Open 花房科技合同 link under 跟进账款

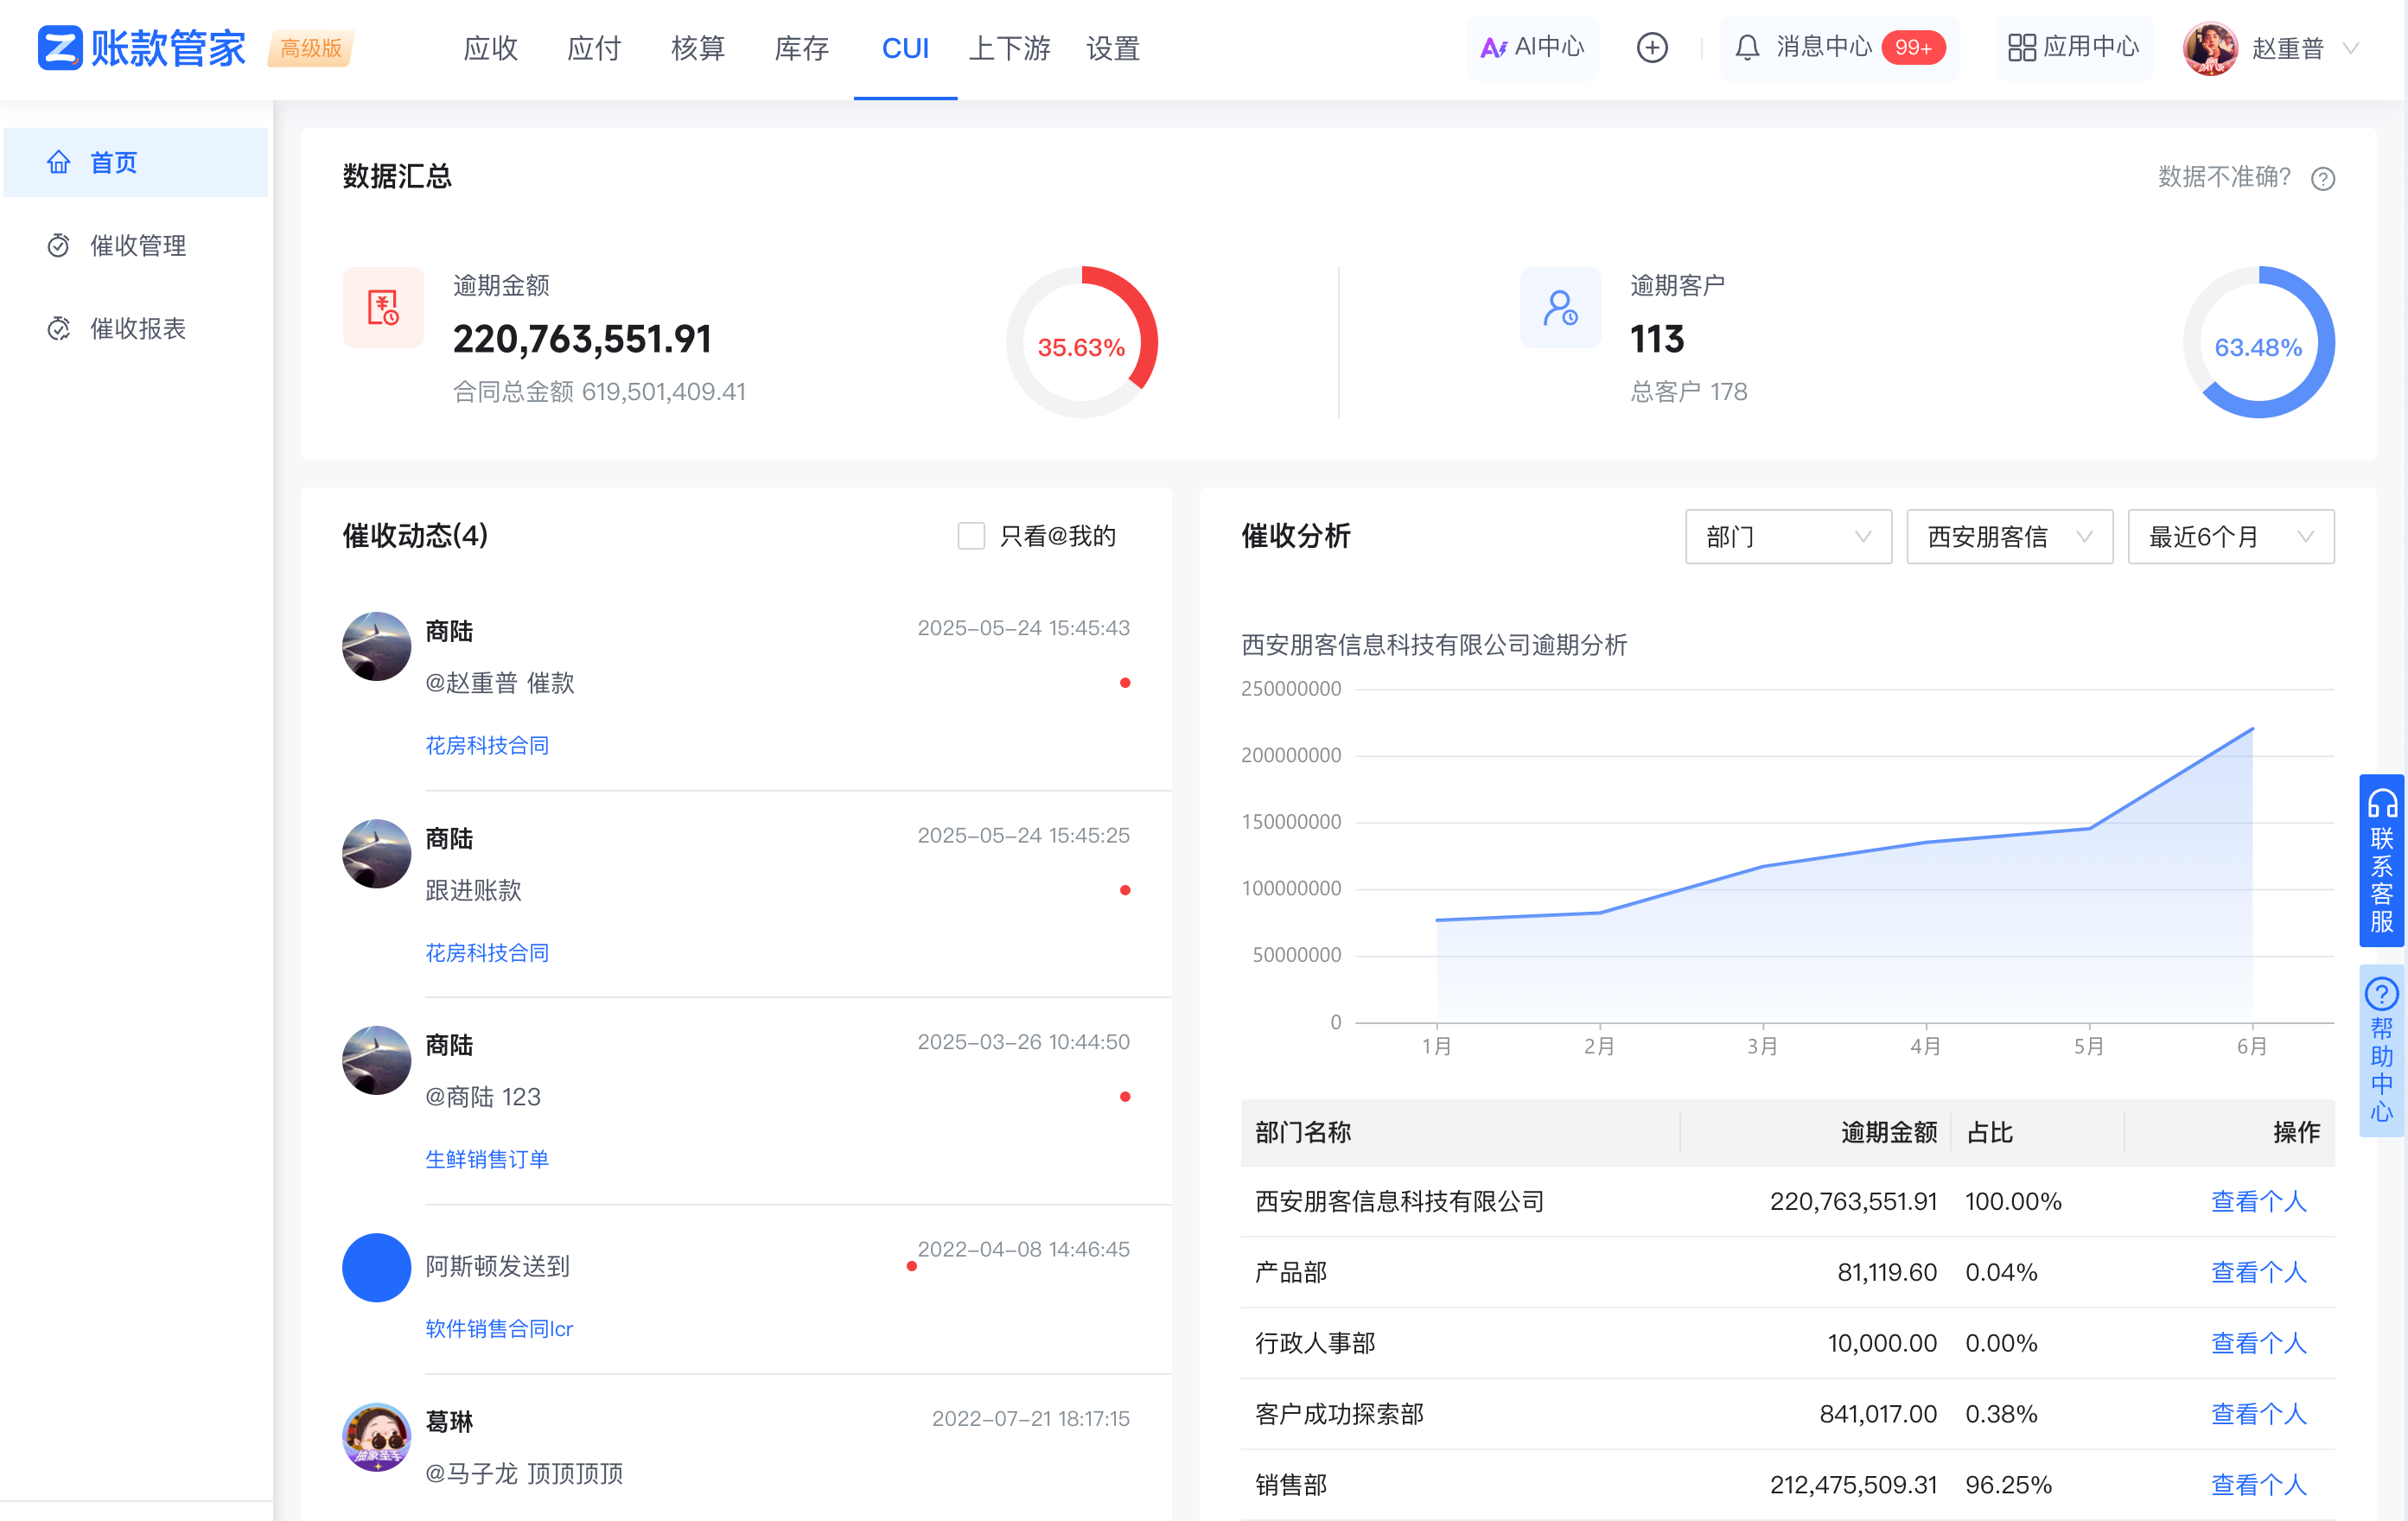pos(487,953)
